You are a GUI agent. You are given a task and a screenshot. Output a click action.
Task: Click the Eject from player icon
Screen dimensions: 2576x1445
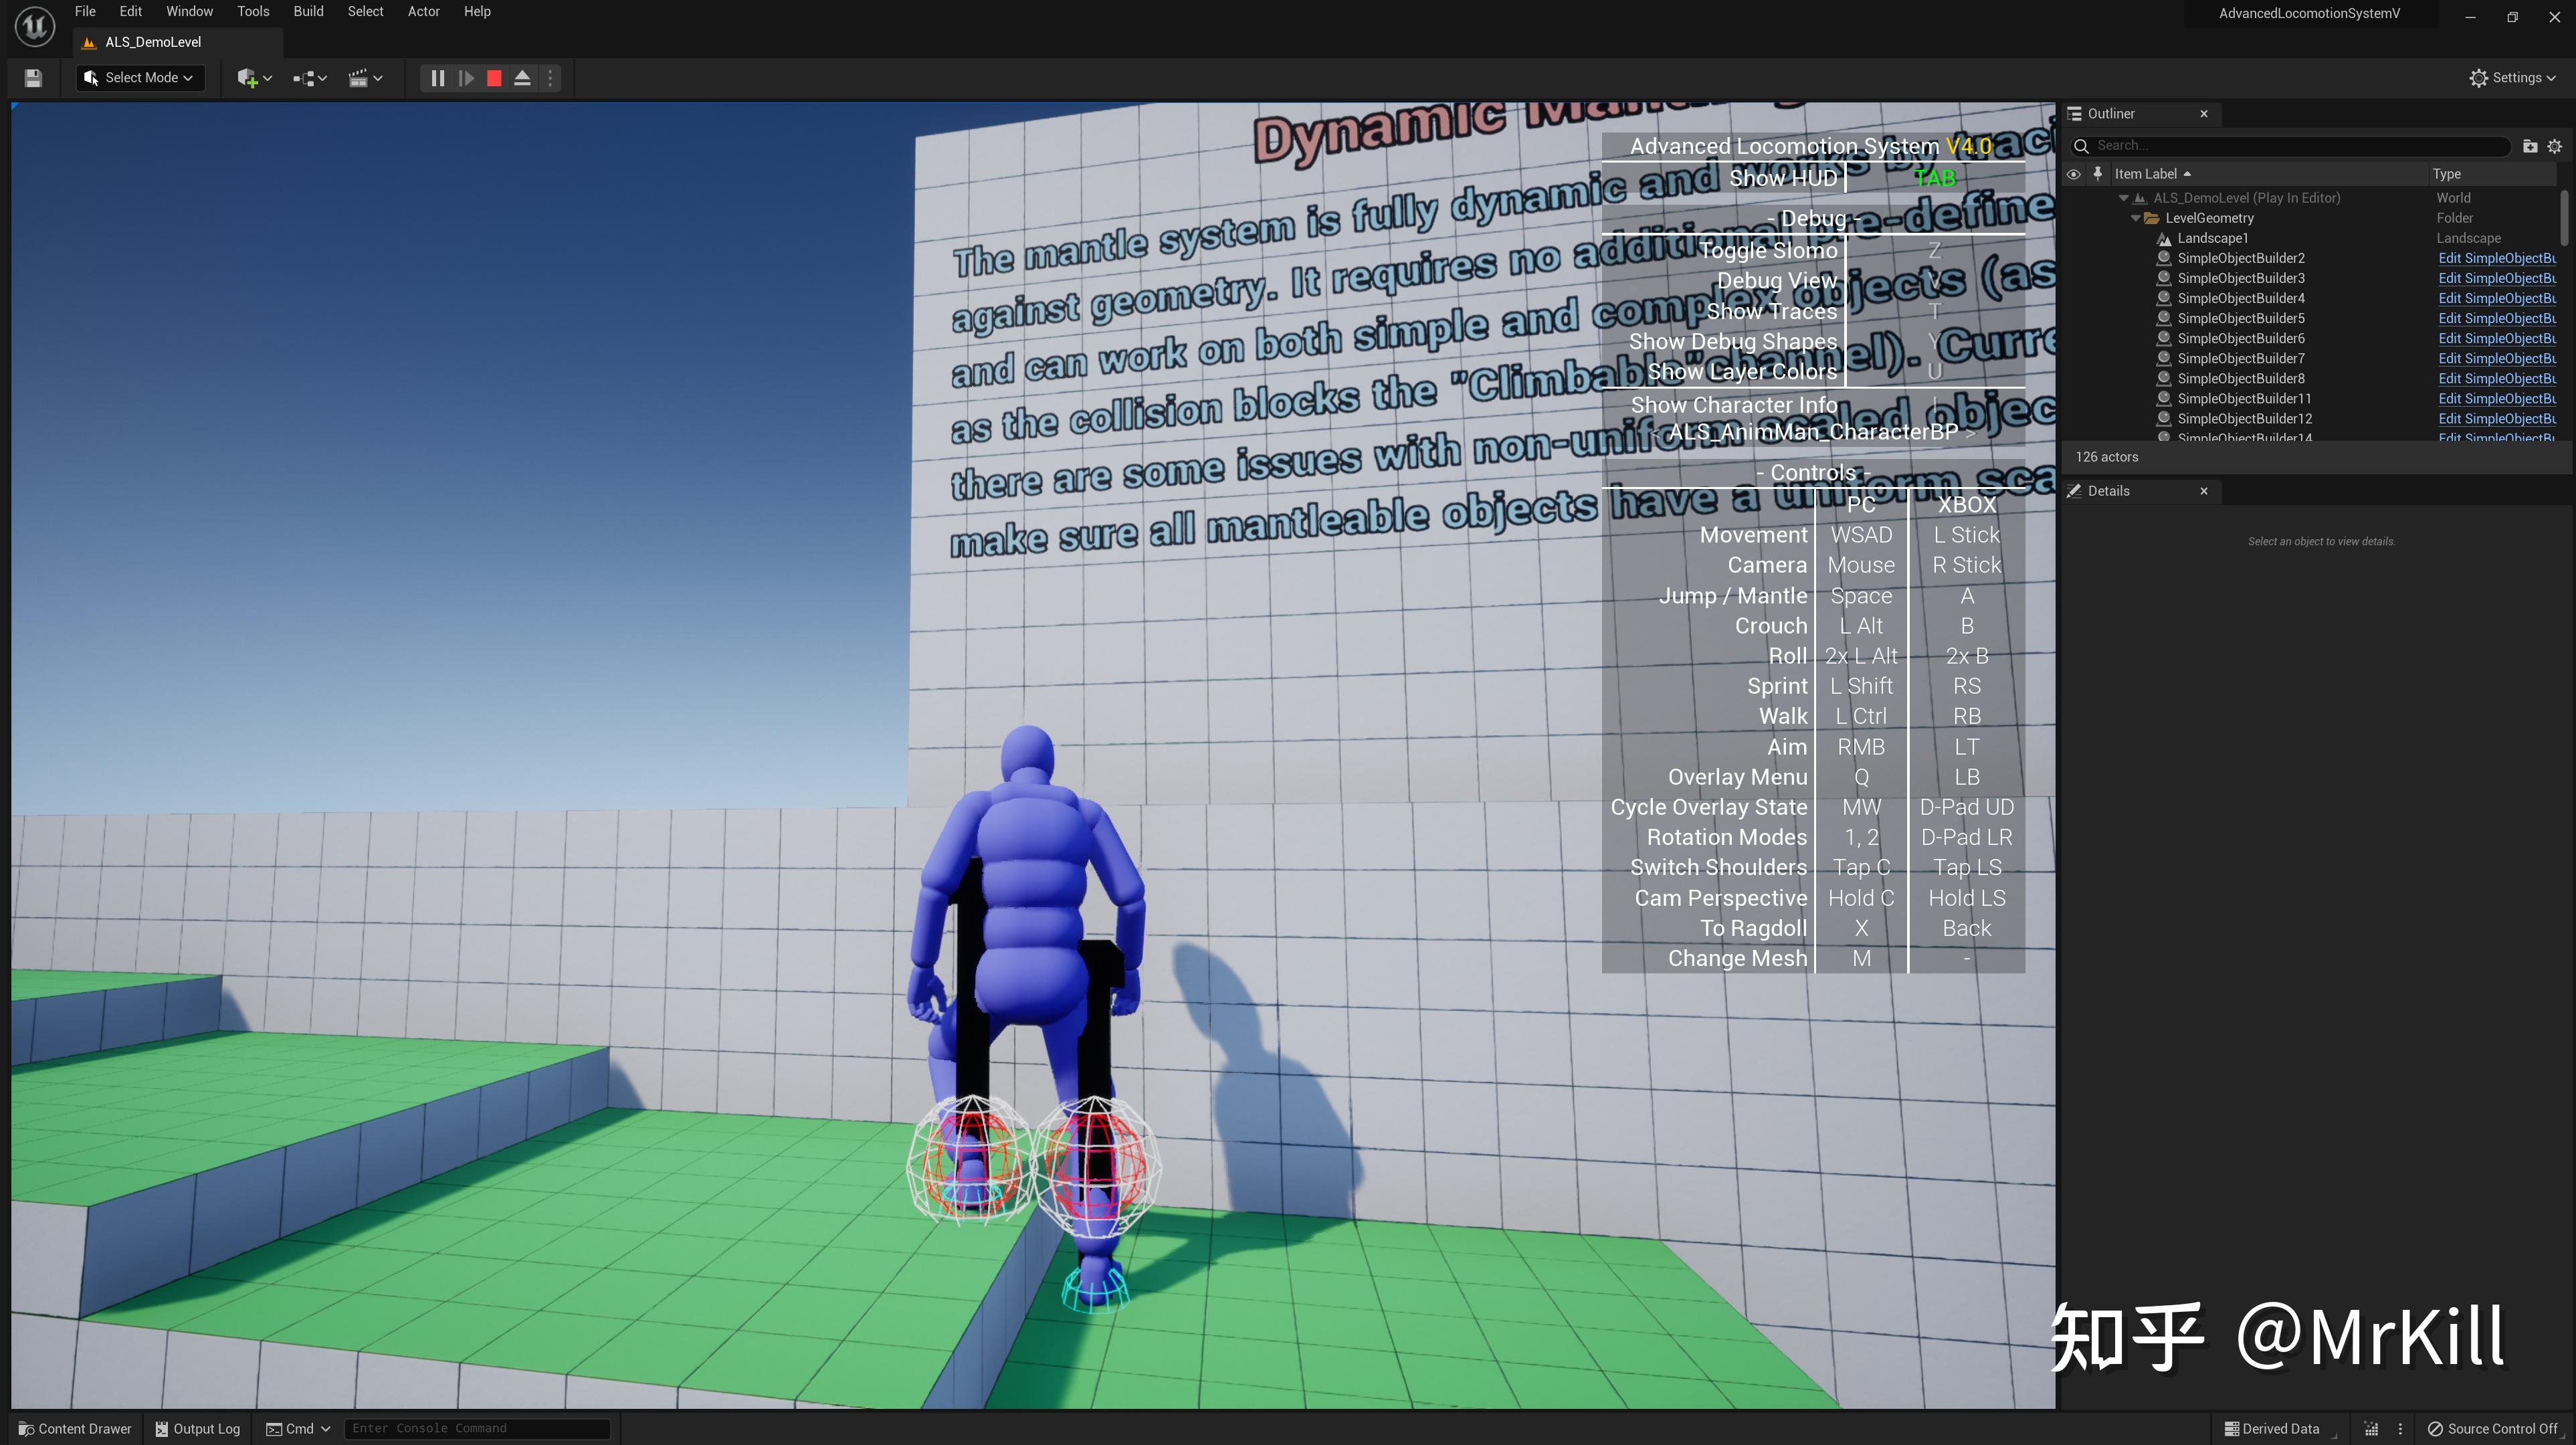pyautogui.click(x=522, y=77)
